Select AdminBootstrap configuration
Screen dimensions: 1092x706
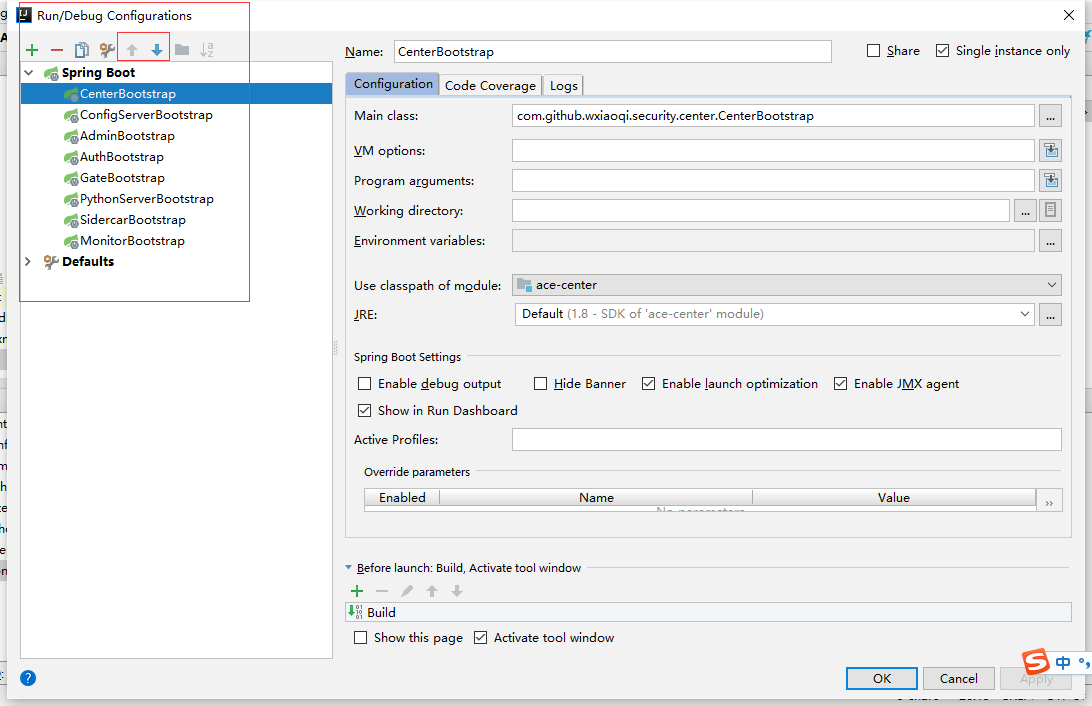coord(127,136)
